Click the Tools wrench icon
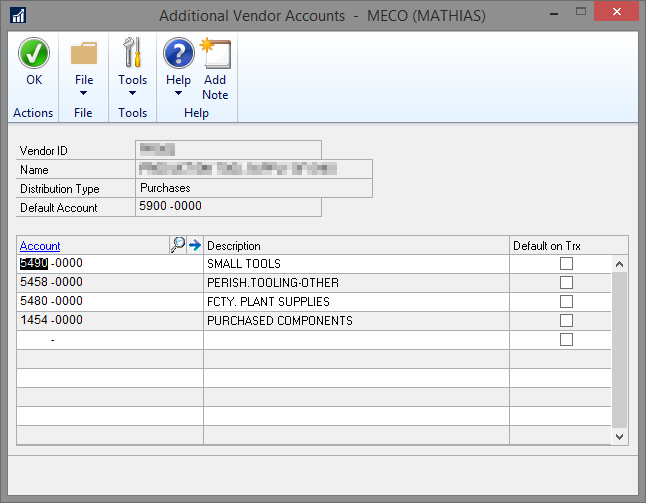Viewport: 646px width, 503px height. point(132,54)
